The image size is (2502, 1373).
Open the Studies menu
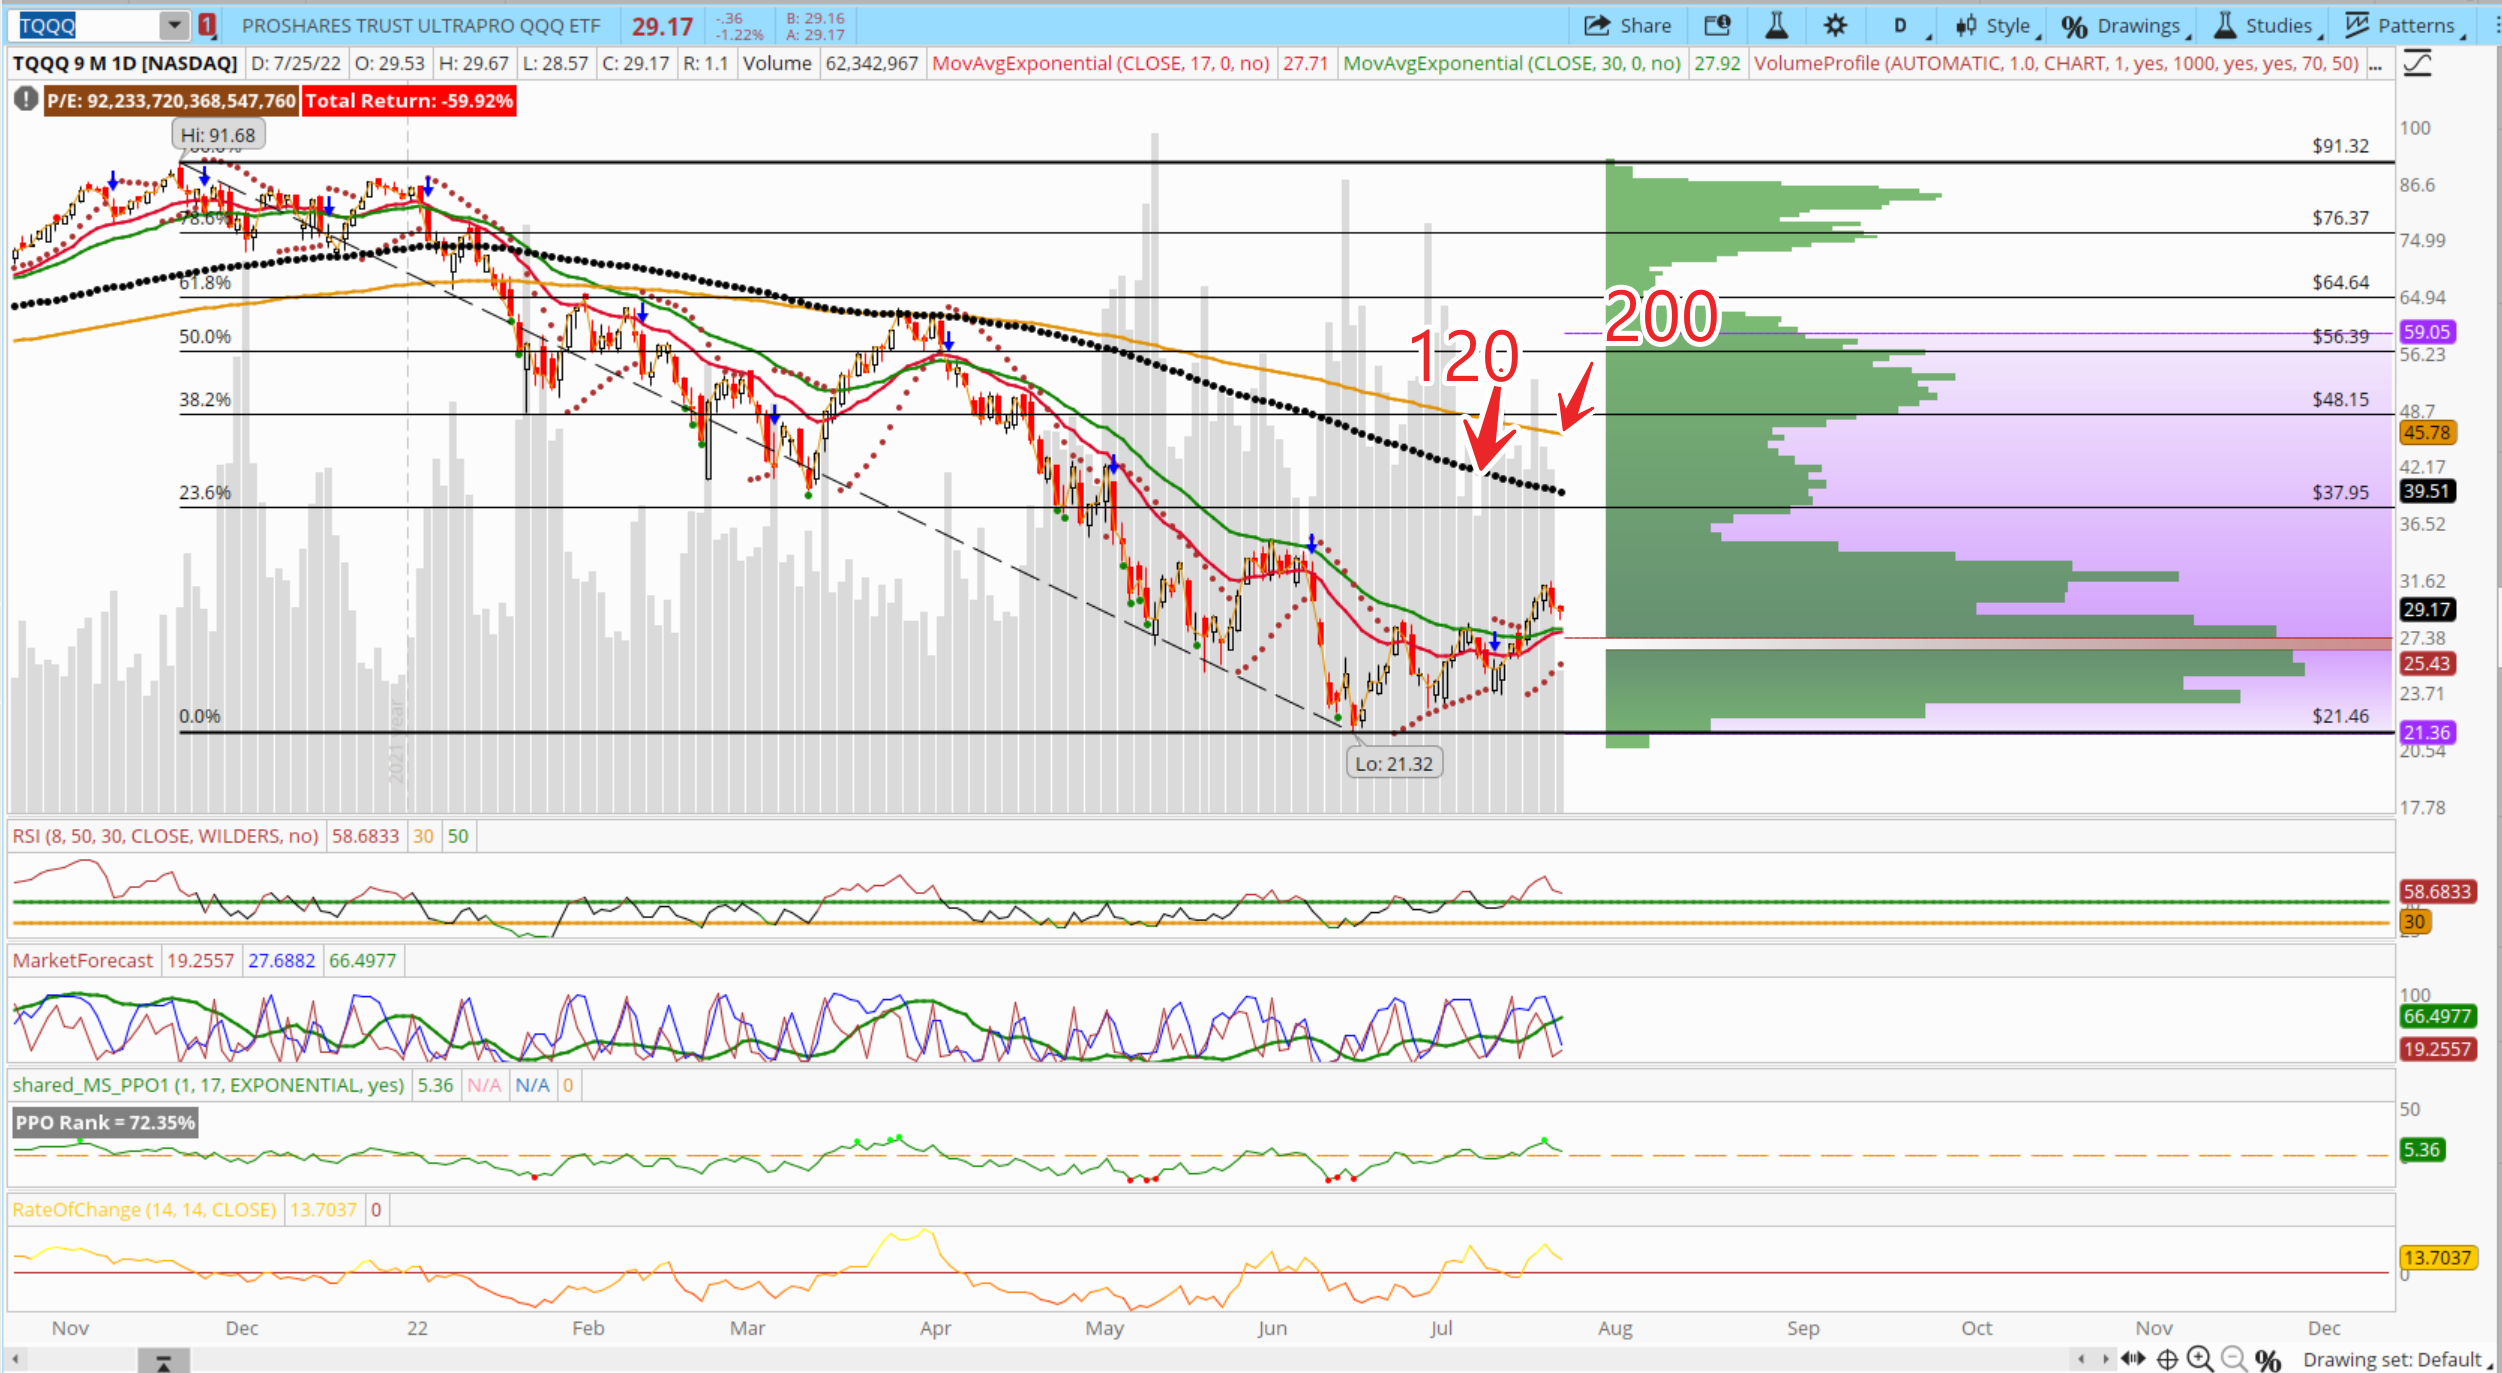tap(2266, 26)
